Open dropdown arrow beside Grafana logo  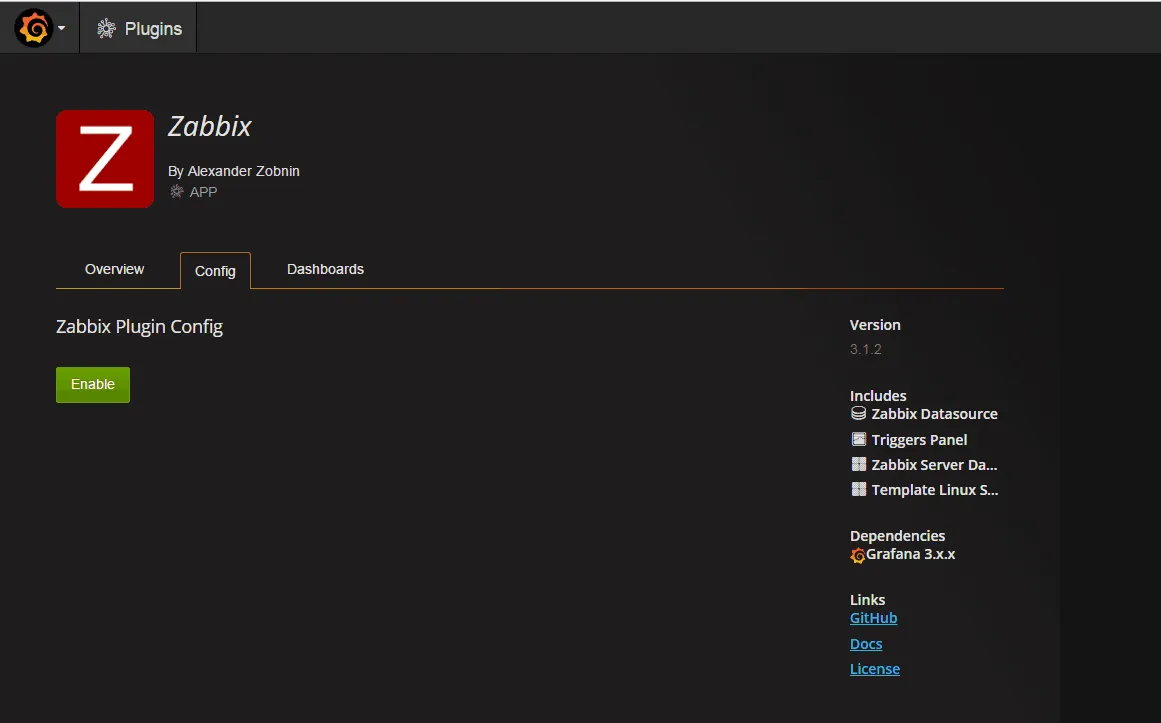click(61, 29)
